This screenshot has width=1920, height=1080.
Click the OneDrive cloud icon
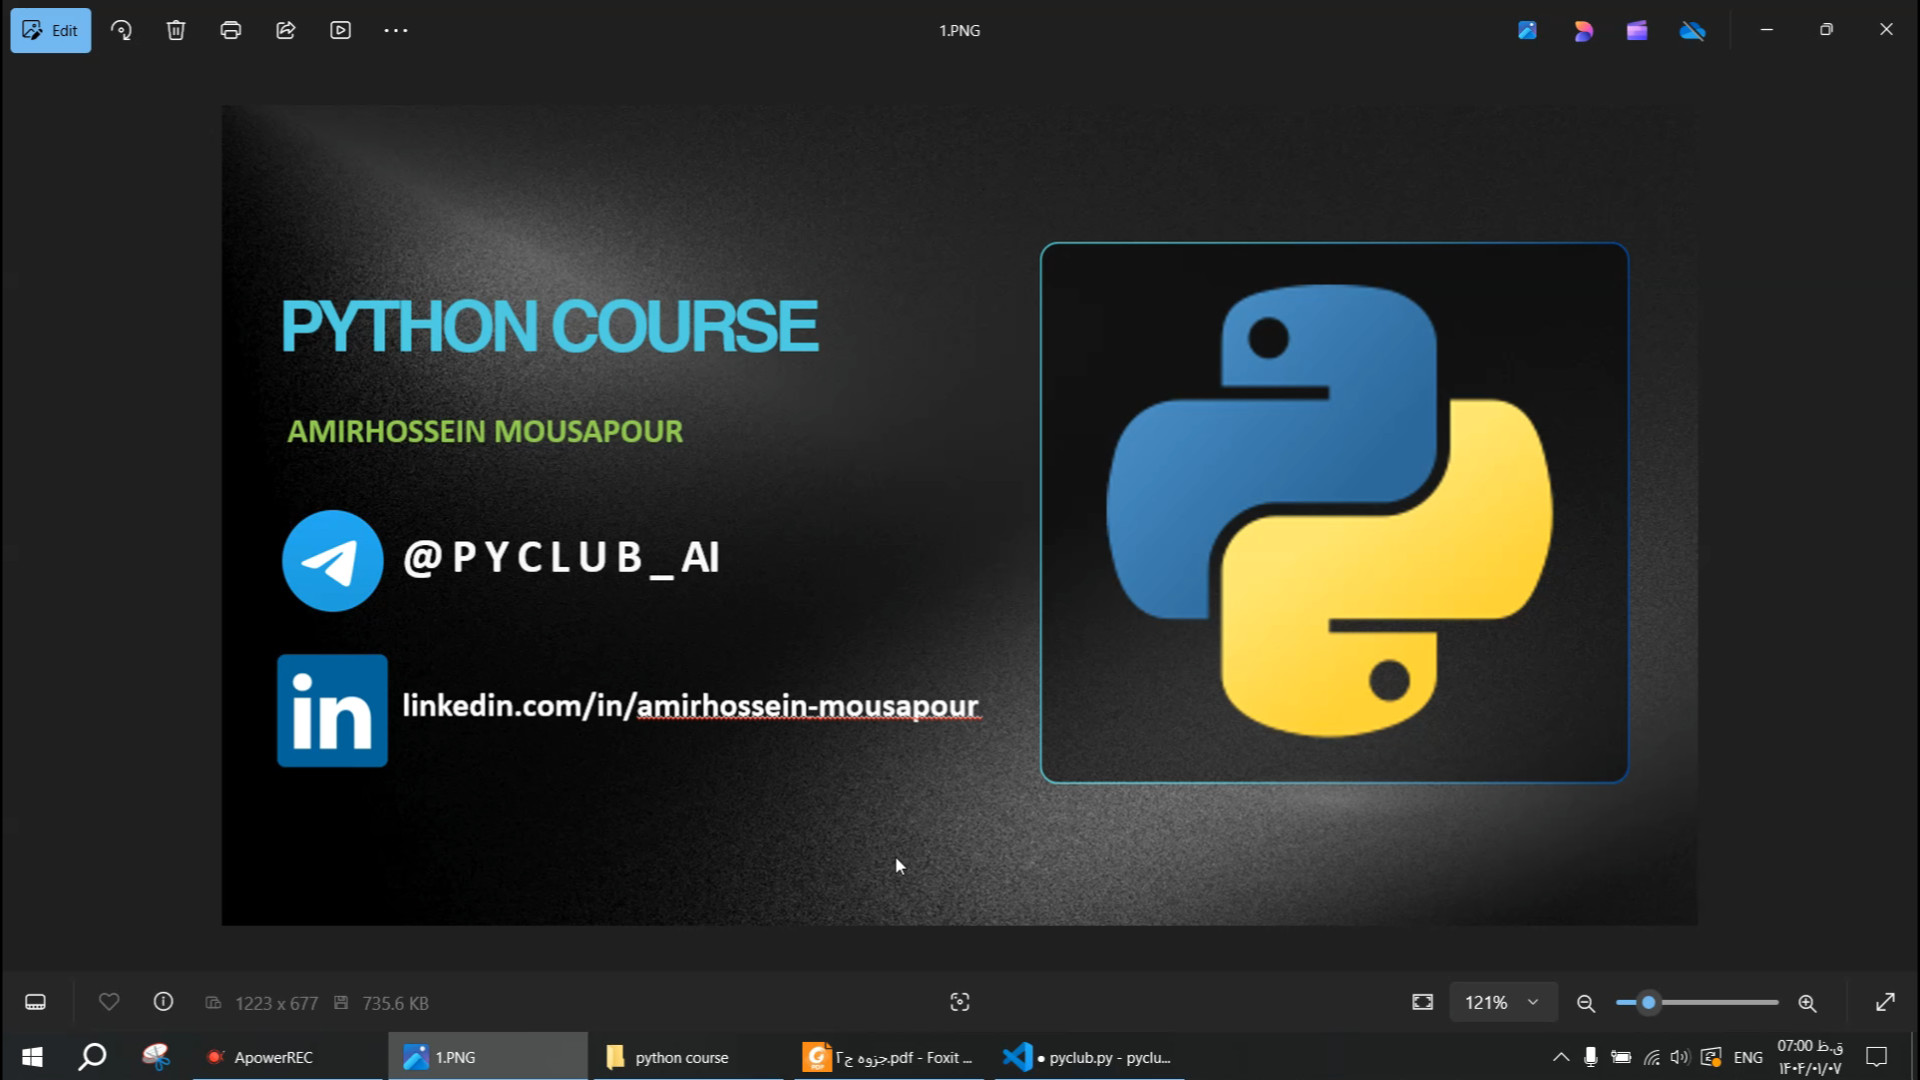point(1692,30)
